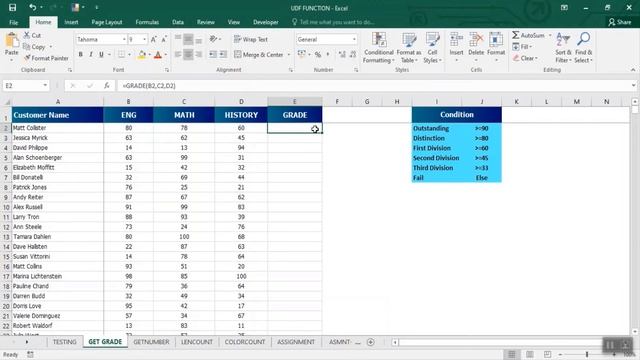640x360 pixels.
Task: Click the Format cells icon
Action: pyautogui.click(x=496, y=40)
